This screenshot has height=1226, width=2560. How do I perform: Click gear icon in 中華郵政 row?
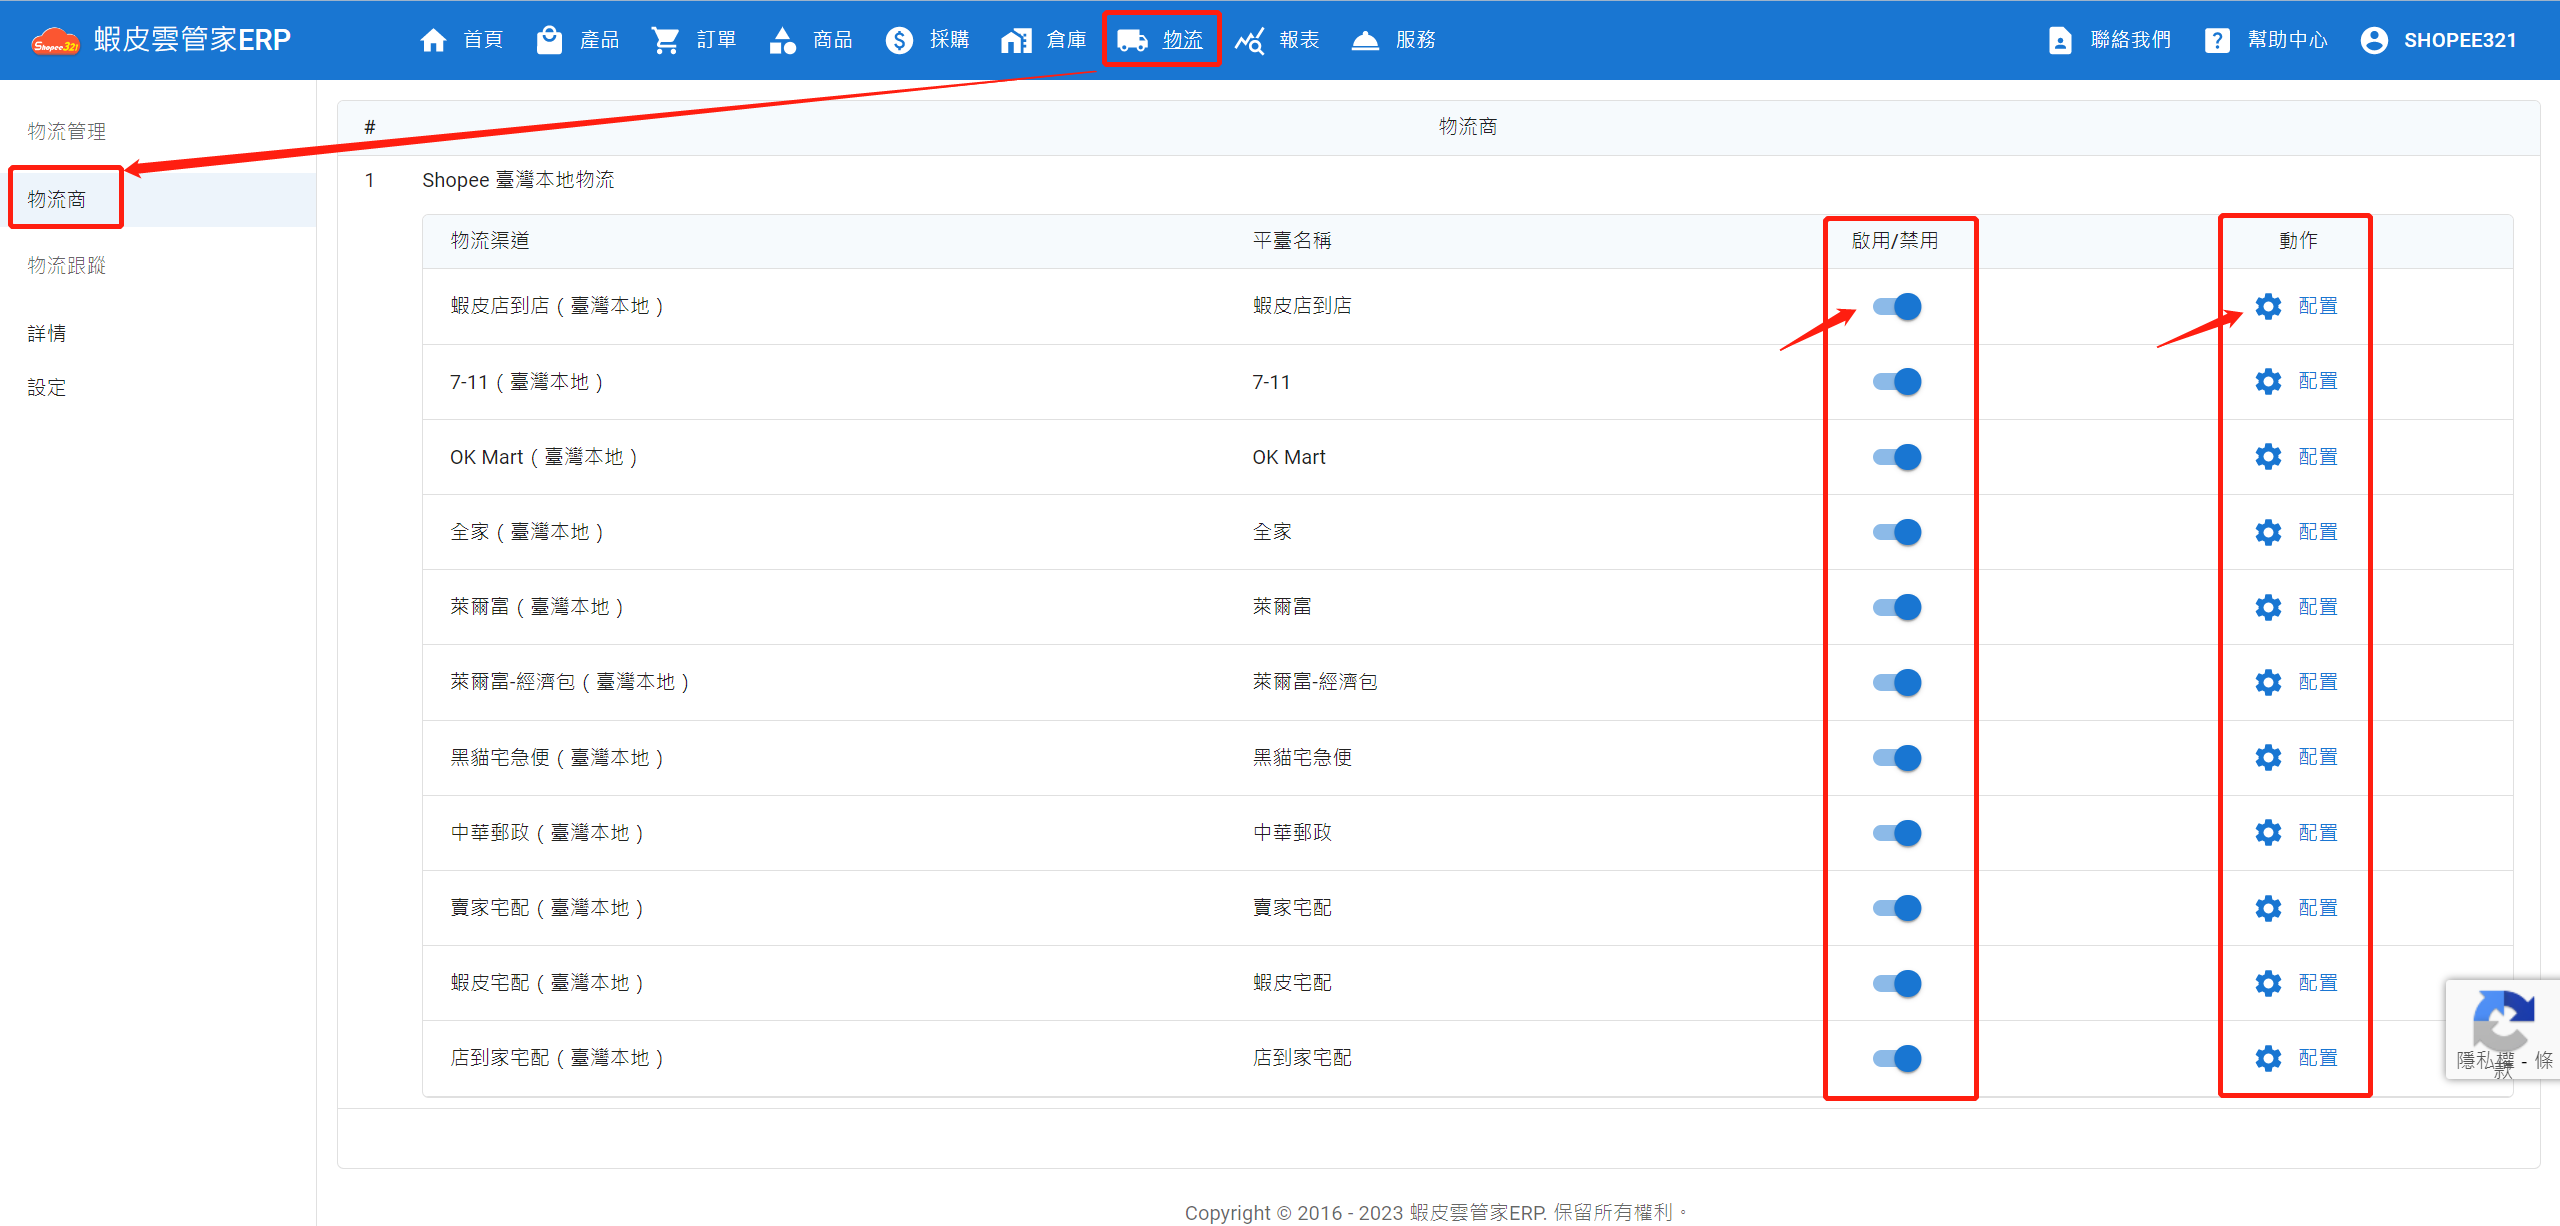point(2268,833)
